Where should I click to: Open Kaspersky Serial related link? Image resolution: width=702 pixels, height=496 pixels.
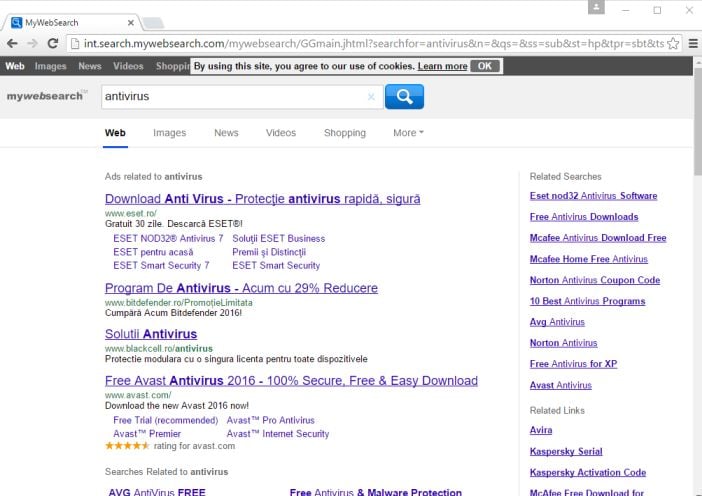click(566, 451)
